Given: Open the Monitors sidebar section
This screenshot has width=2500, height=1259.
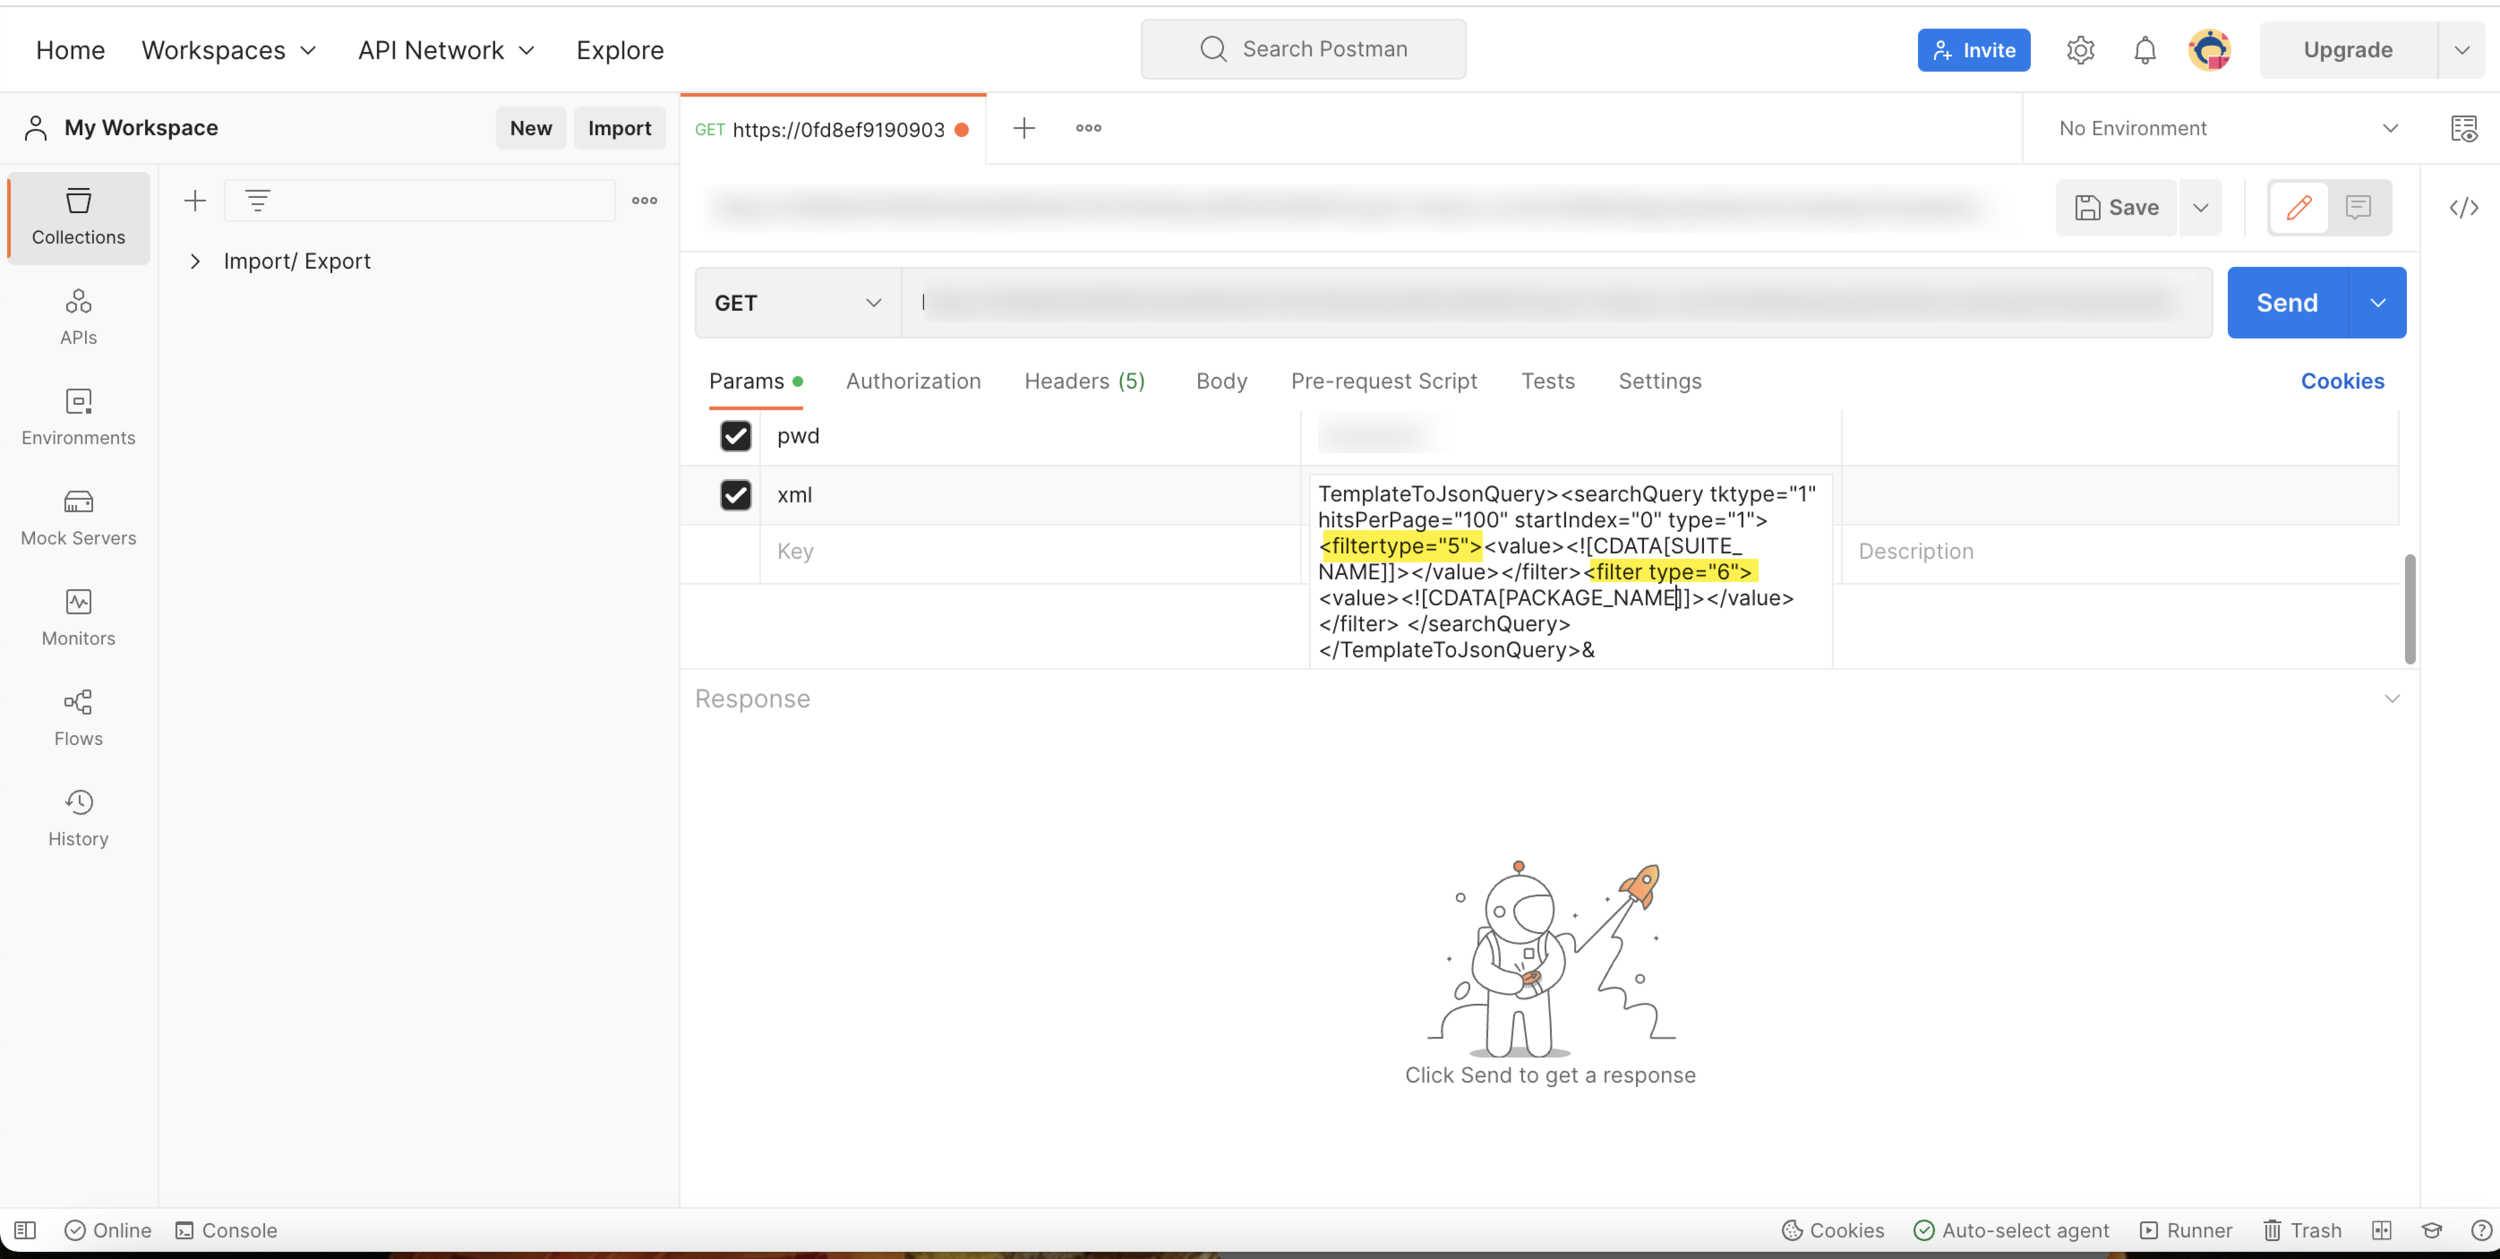Looking at the screenshot, I should 78,617.
